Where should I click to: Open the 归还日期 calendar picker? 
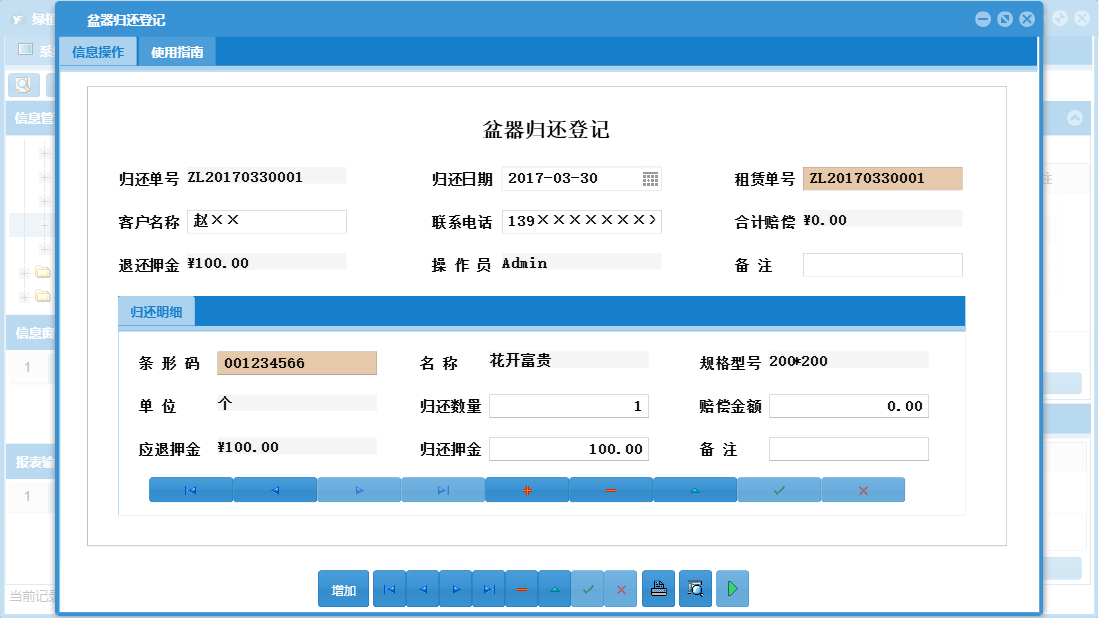[x=652, y=178]
